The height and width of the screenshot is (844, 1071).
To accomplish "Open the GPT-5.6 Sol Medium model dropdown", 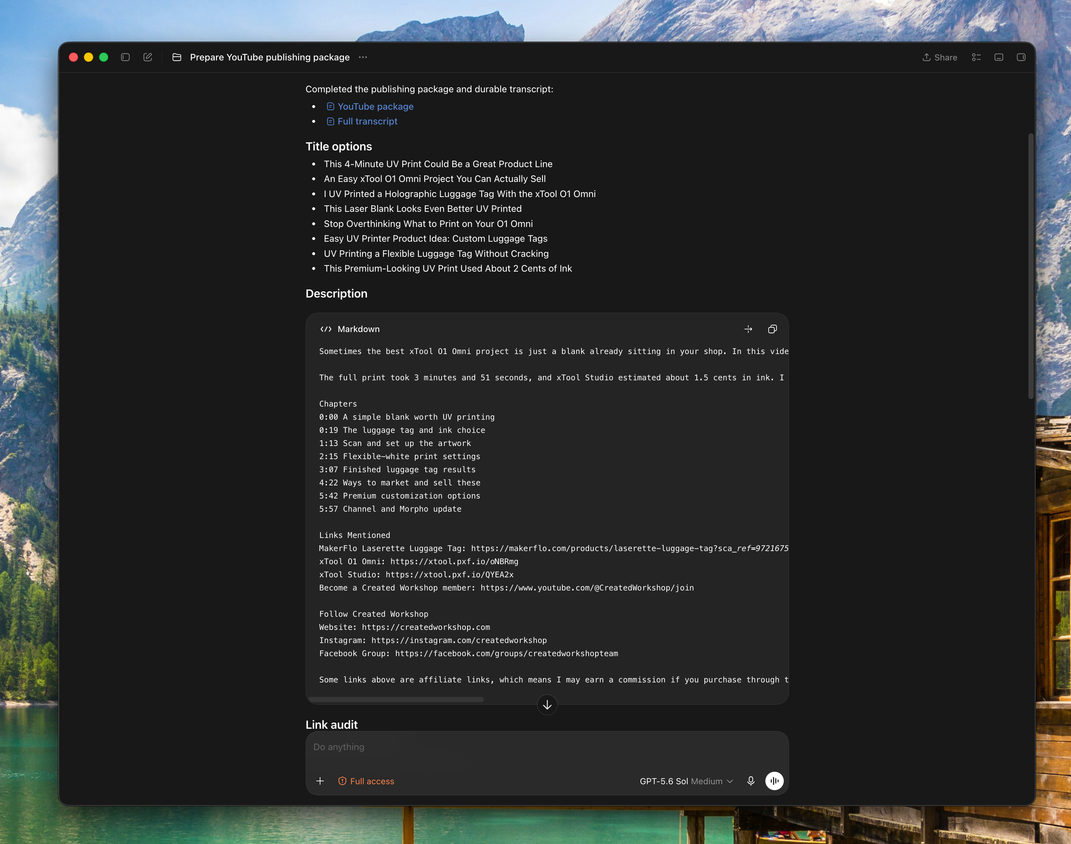I will click(x=686, y=781).
